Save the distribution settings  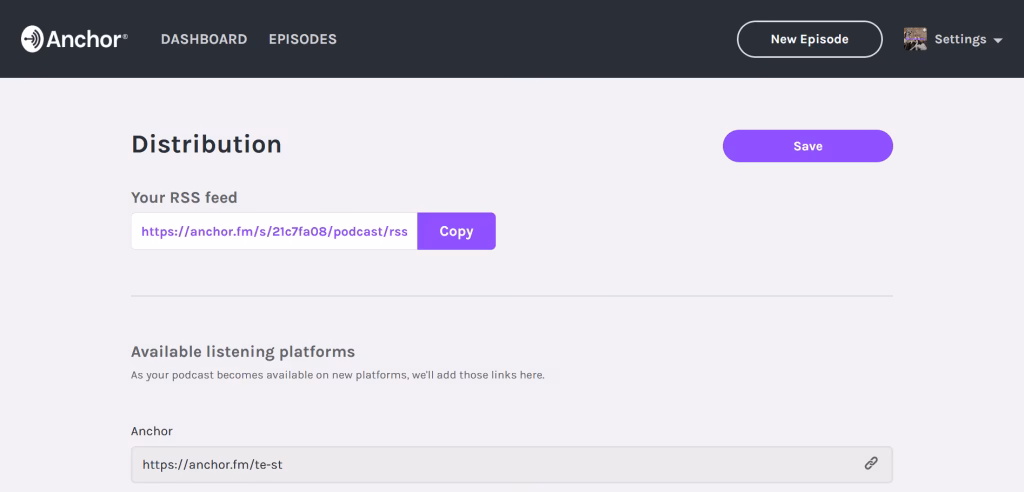pos(807,146)
